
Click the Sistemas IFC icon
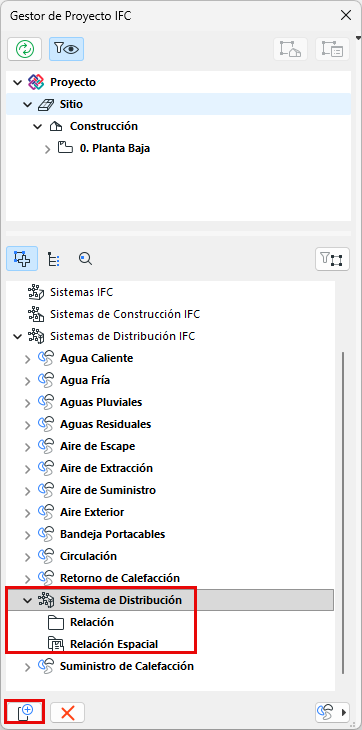pos(36,292)
